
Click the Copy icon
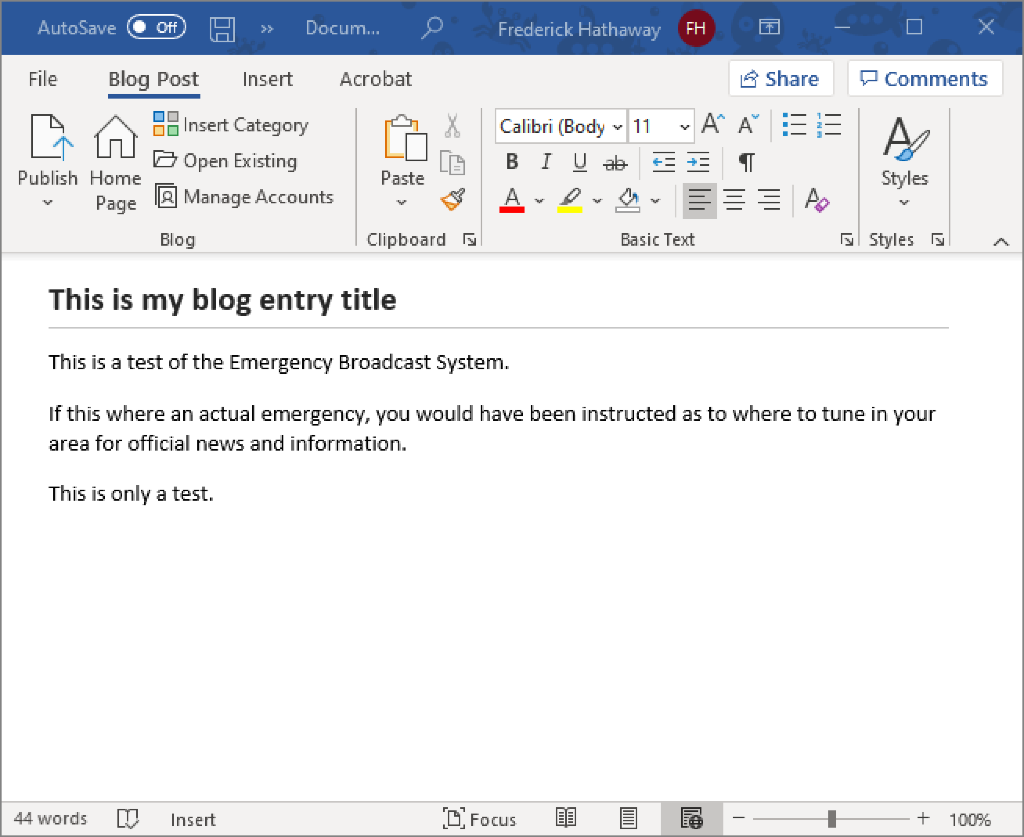[x=452, y=162]
